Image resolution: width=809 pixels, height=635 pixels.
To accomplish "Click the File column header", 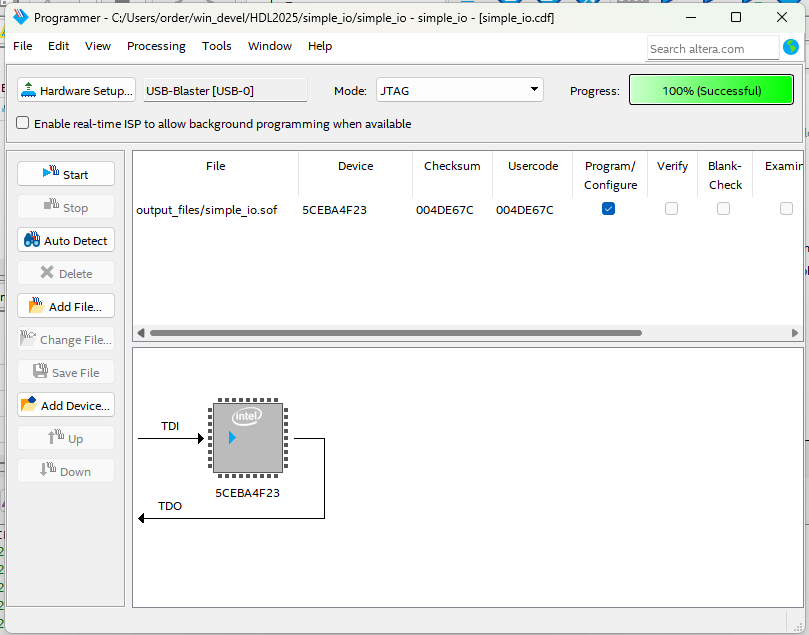I will coord(216,174).
